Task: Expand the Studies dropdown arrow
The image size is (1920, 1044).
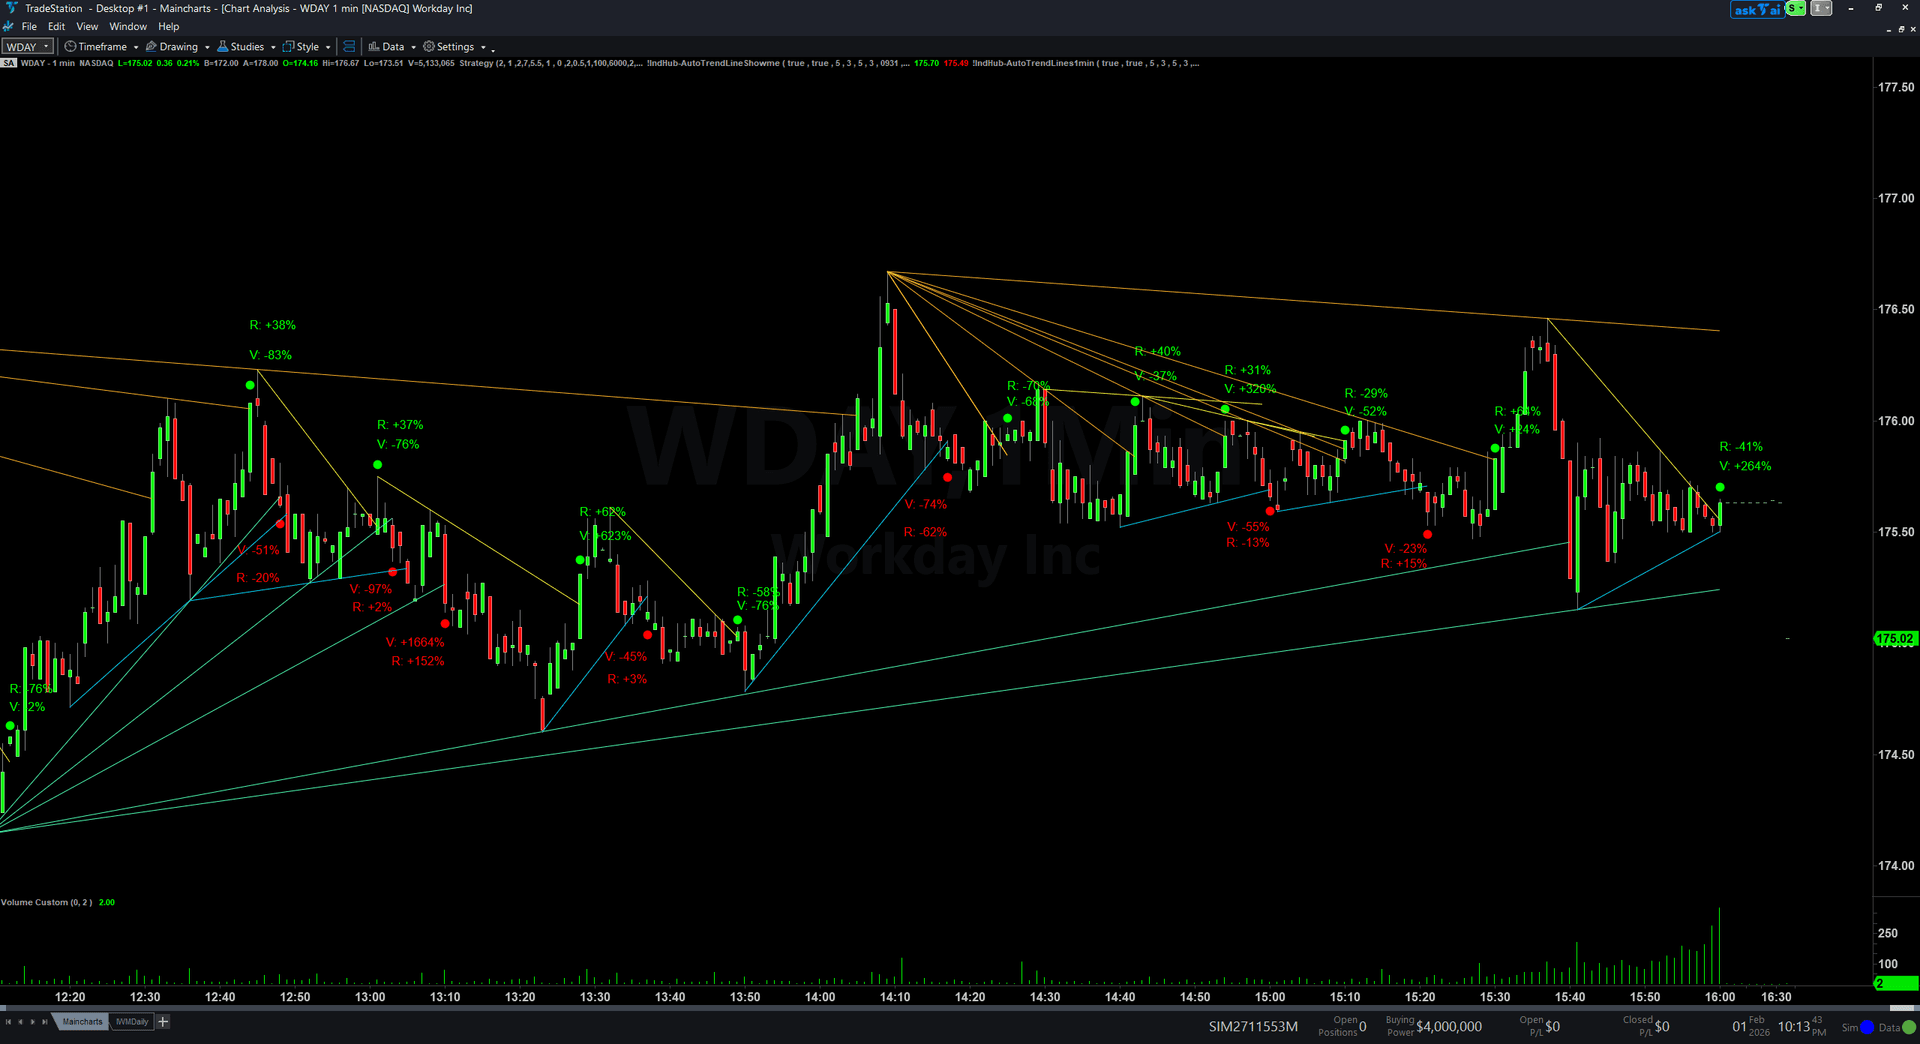Action: point(273,47)
